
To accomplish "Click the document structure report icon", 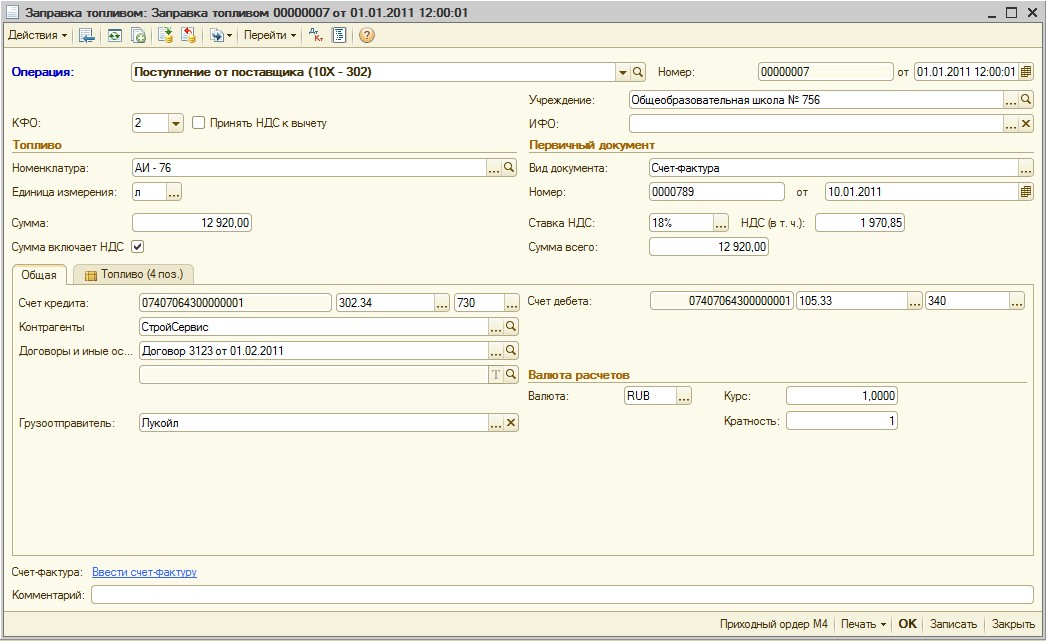I will click(339, 35).
